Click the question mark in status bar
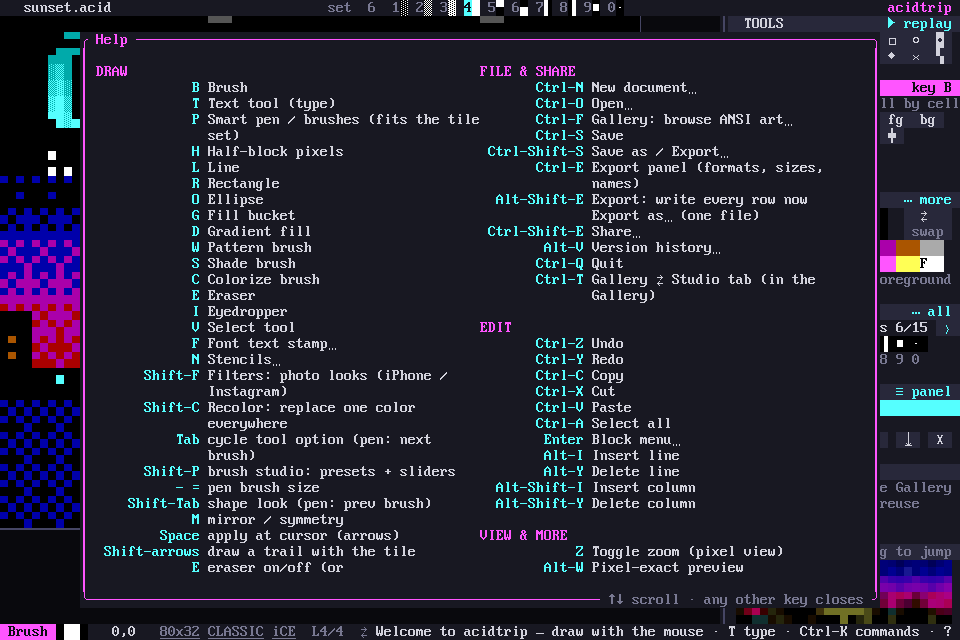960x640 pixels. 948,631
